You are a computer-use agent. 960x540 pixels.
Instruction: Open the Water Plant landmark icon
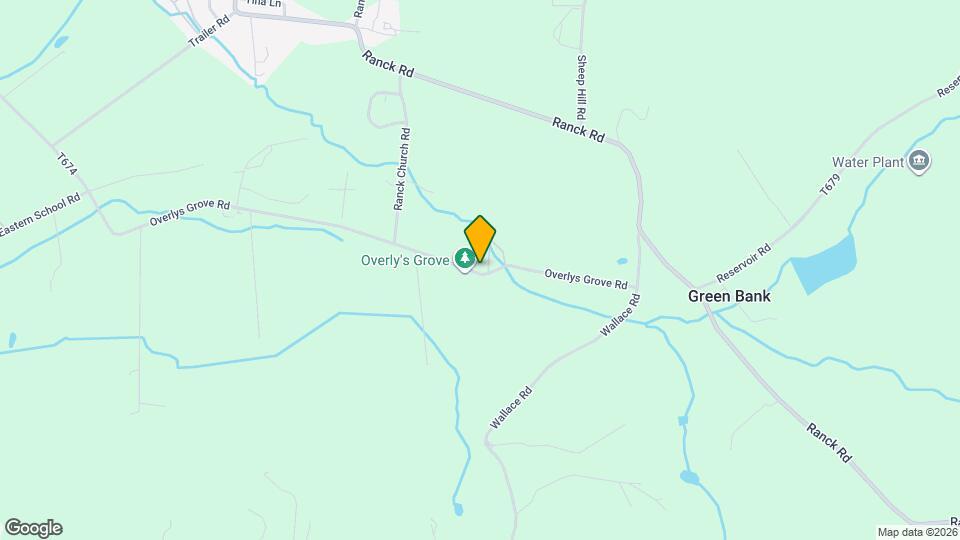918,162
